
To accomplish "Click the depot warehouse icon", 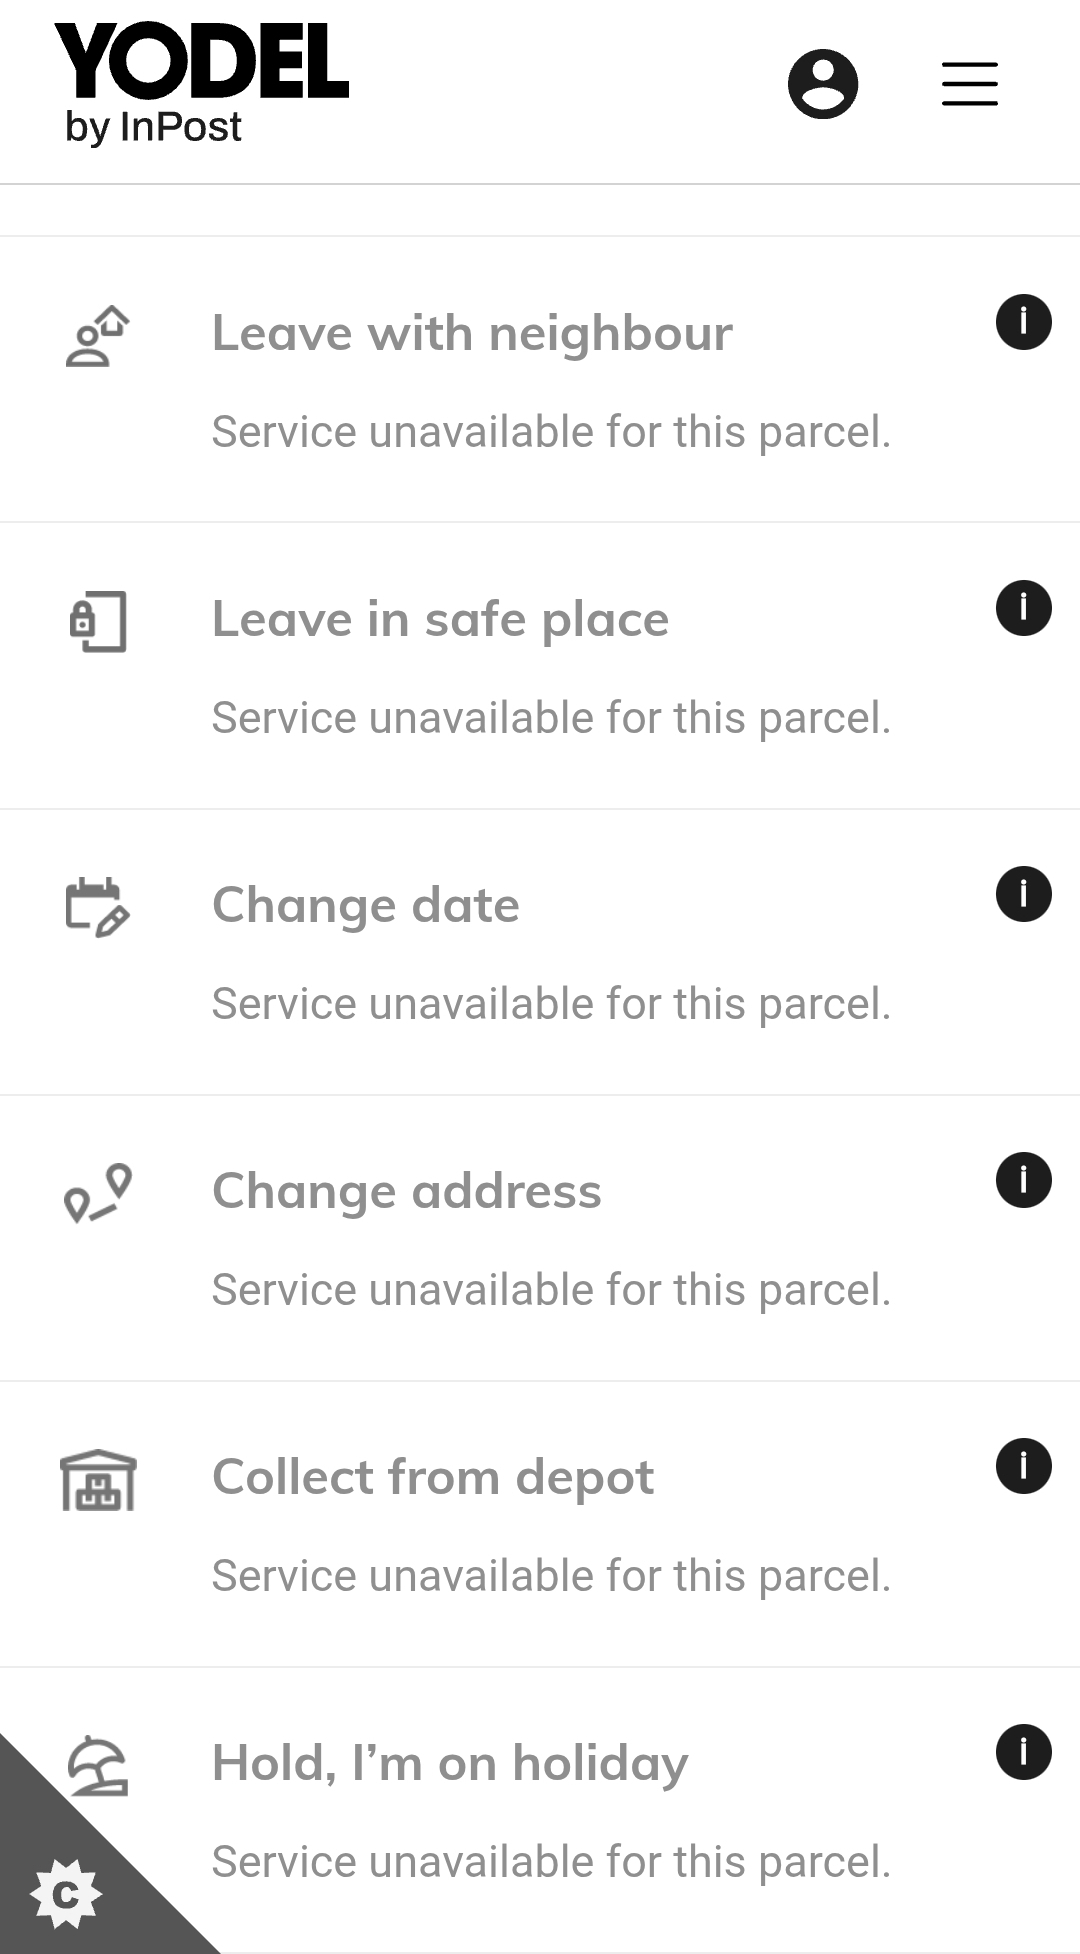I will pos(97,1480).
